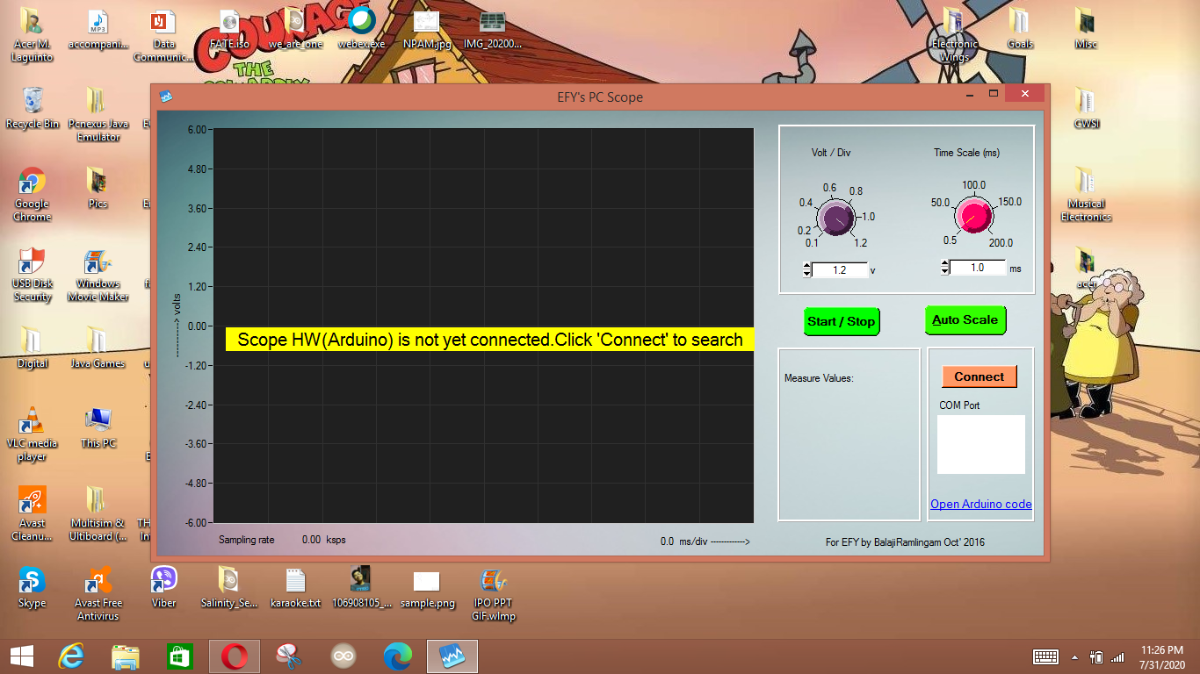Select the Skype desktop shortcut
Image resolution: width=1200 pixels, height=674 pixels.
tap(32, 588)
